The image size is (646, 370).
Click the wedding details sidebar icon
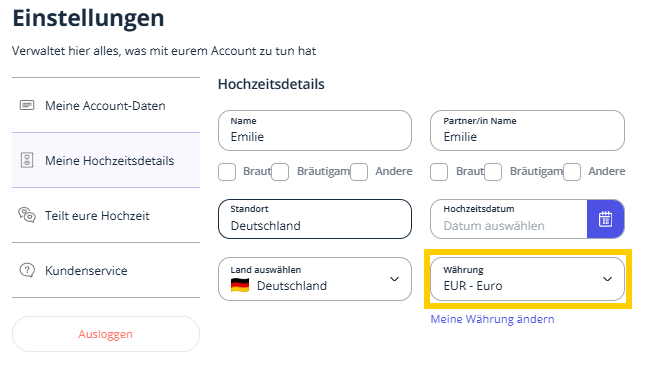coord(27,160)
